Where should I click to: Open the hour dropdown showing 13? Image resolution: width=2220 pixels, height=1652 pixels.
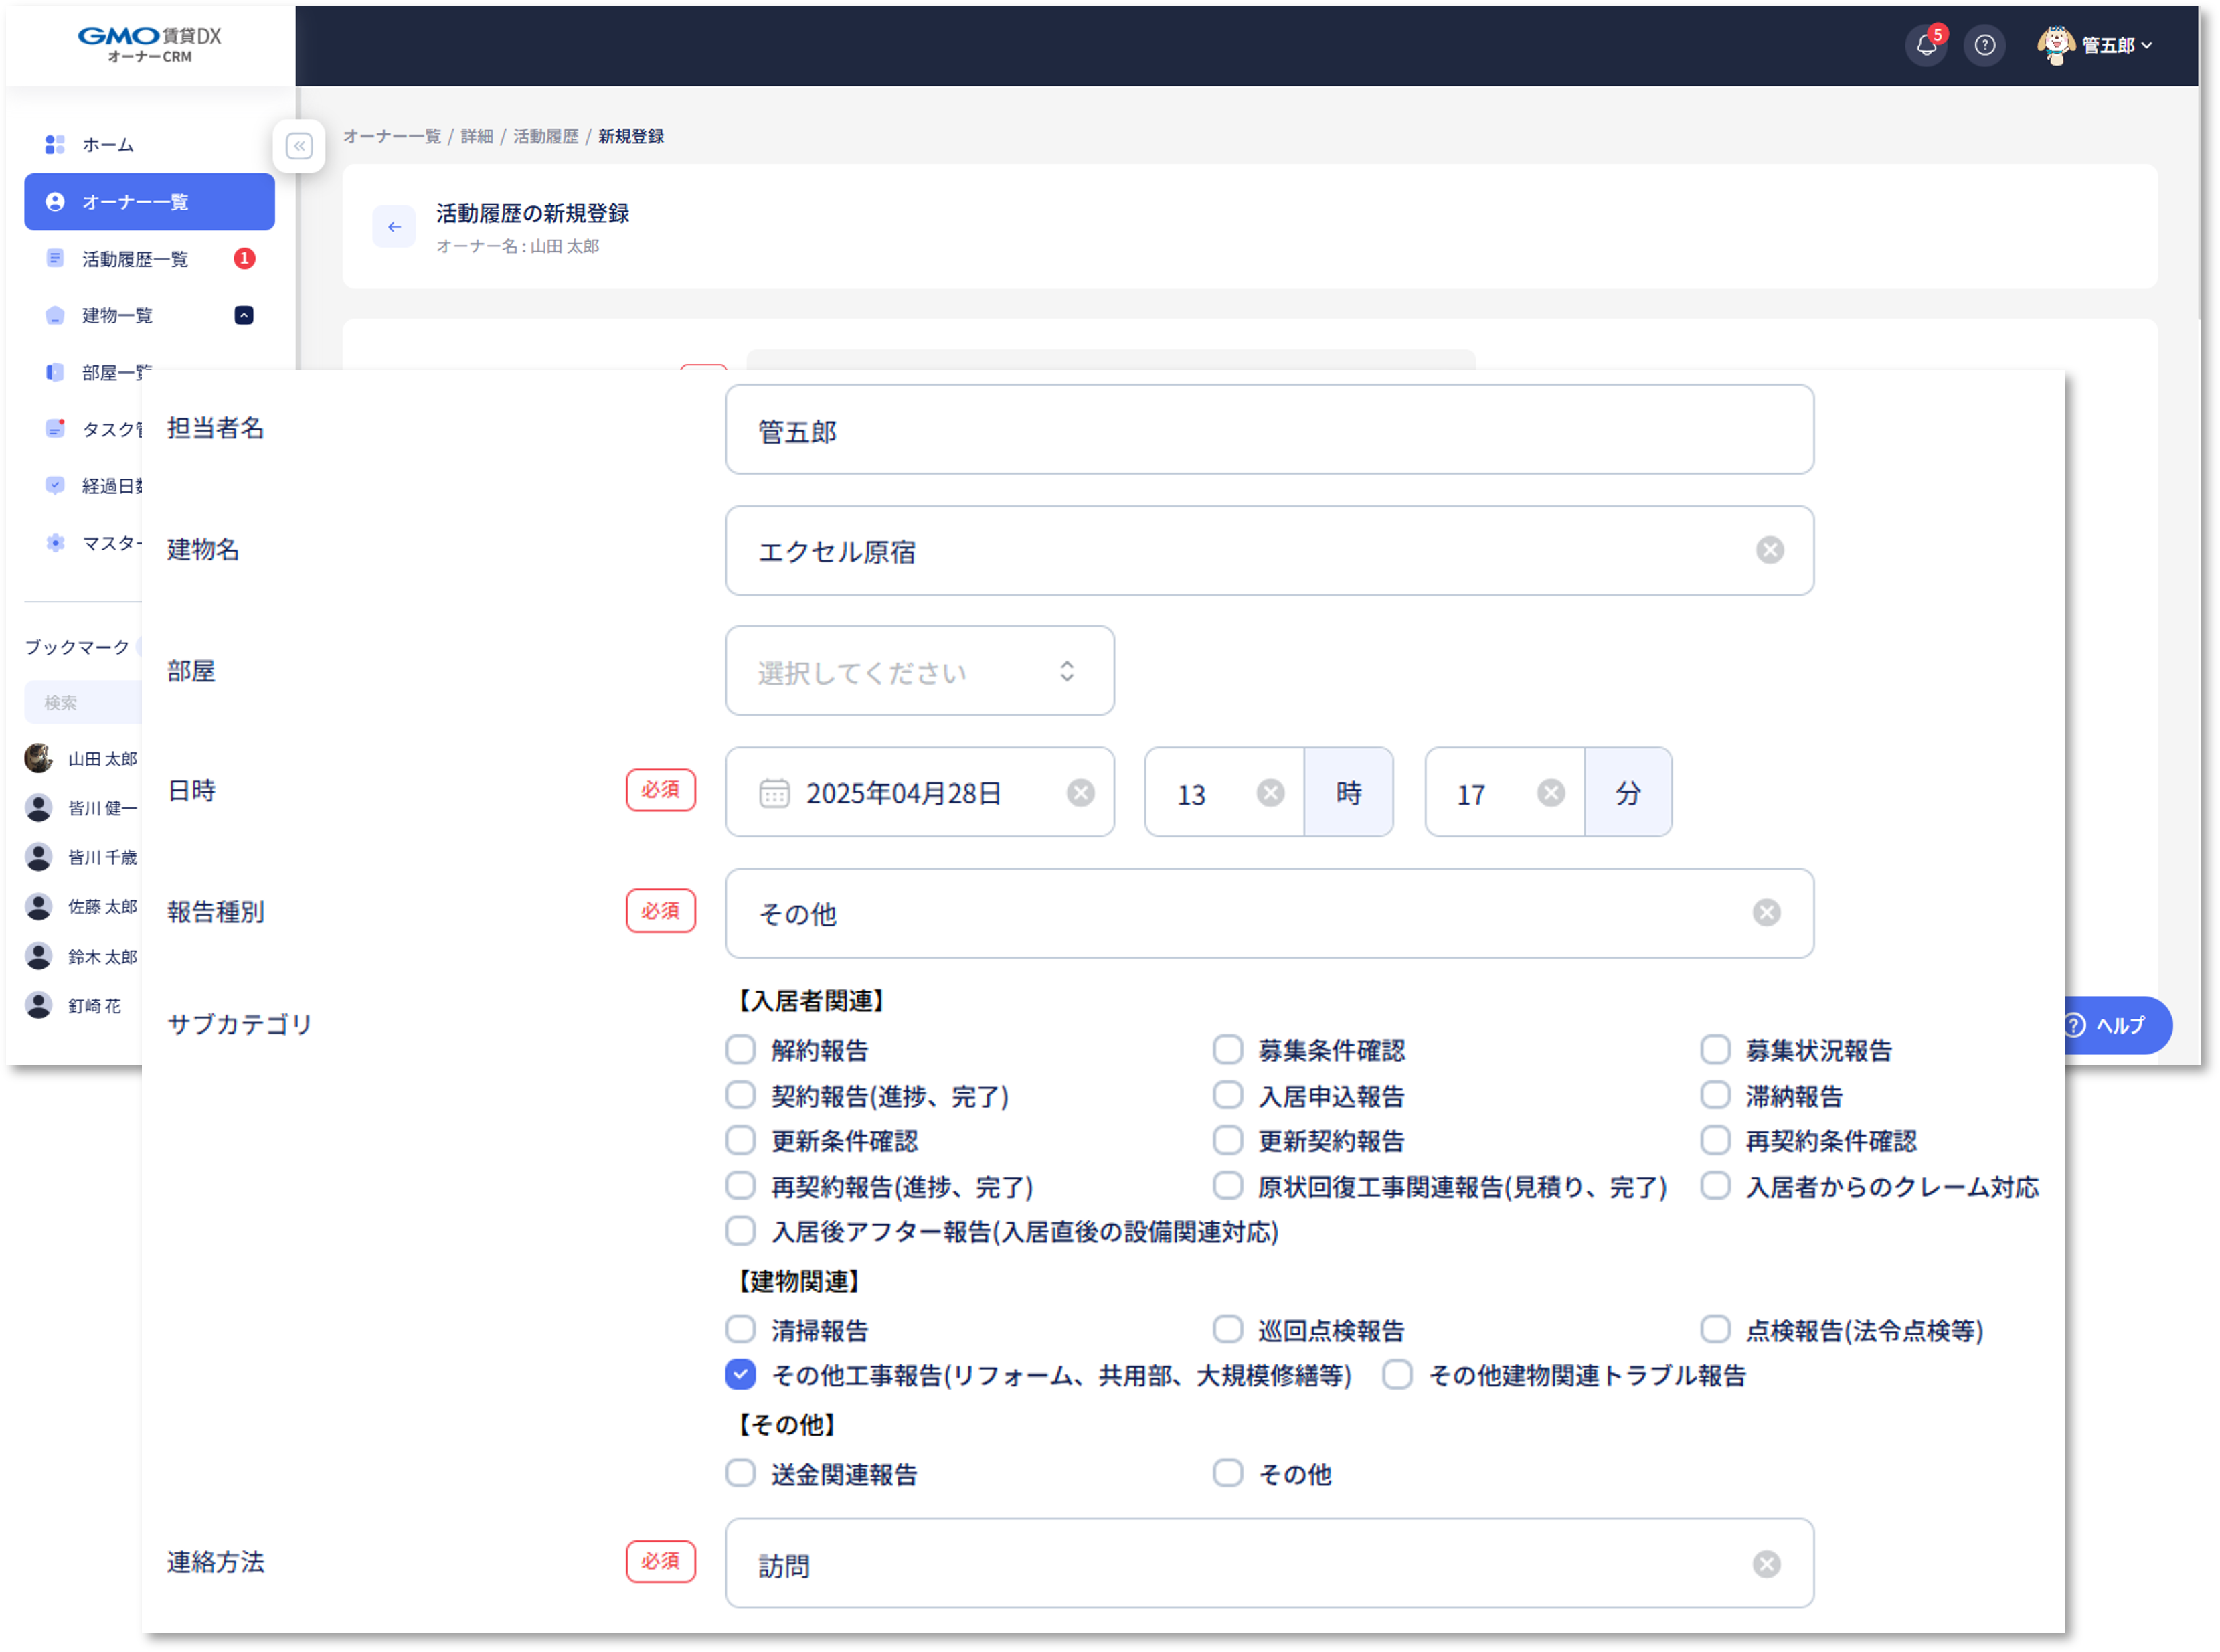pyautogui.click(x=1225, y=793)
